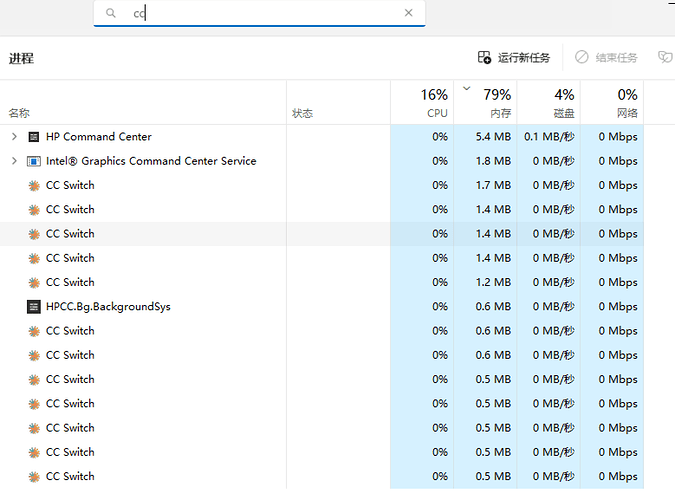Image resolution: width=675 pixels, height=500 pixels.
Task: Click the HP Command Center app icon
Action: 34,137
